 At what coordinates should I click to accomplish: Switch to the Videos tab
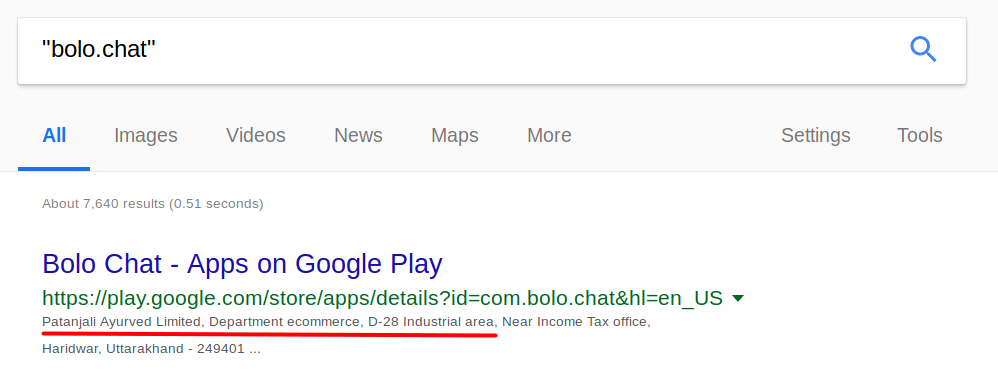tap(256, 136)
